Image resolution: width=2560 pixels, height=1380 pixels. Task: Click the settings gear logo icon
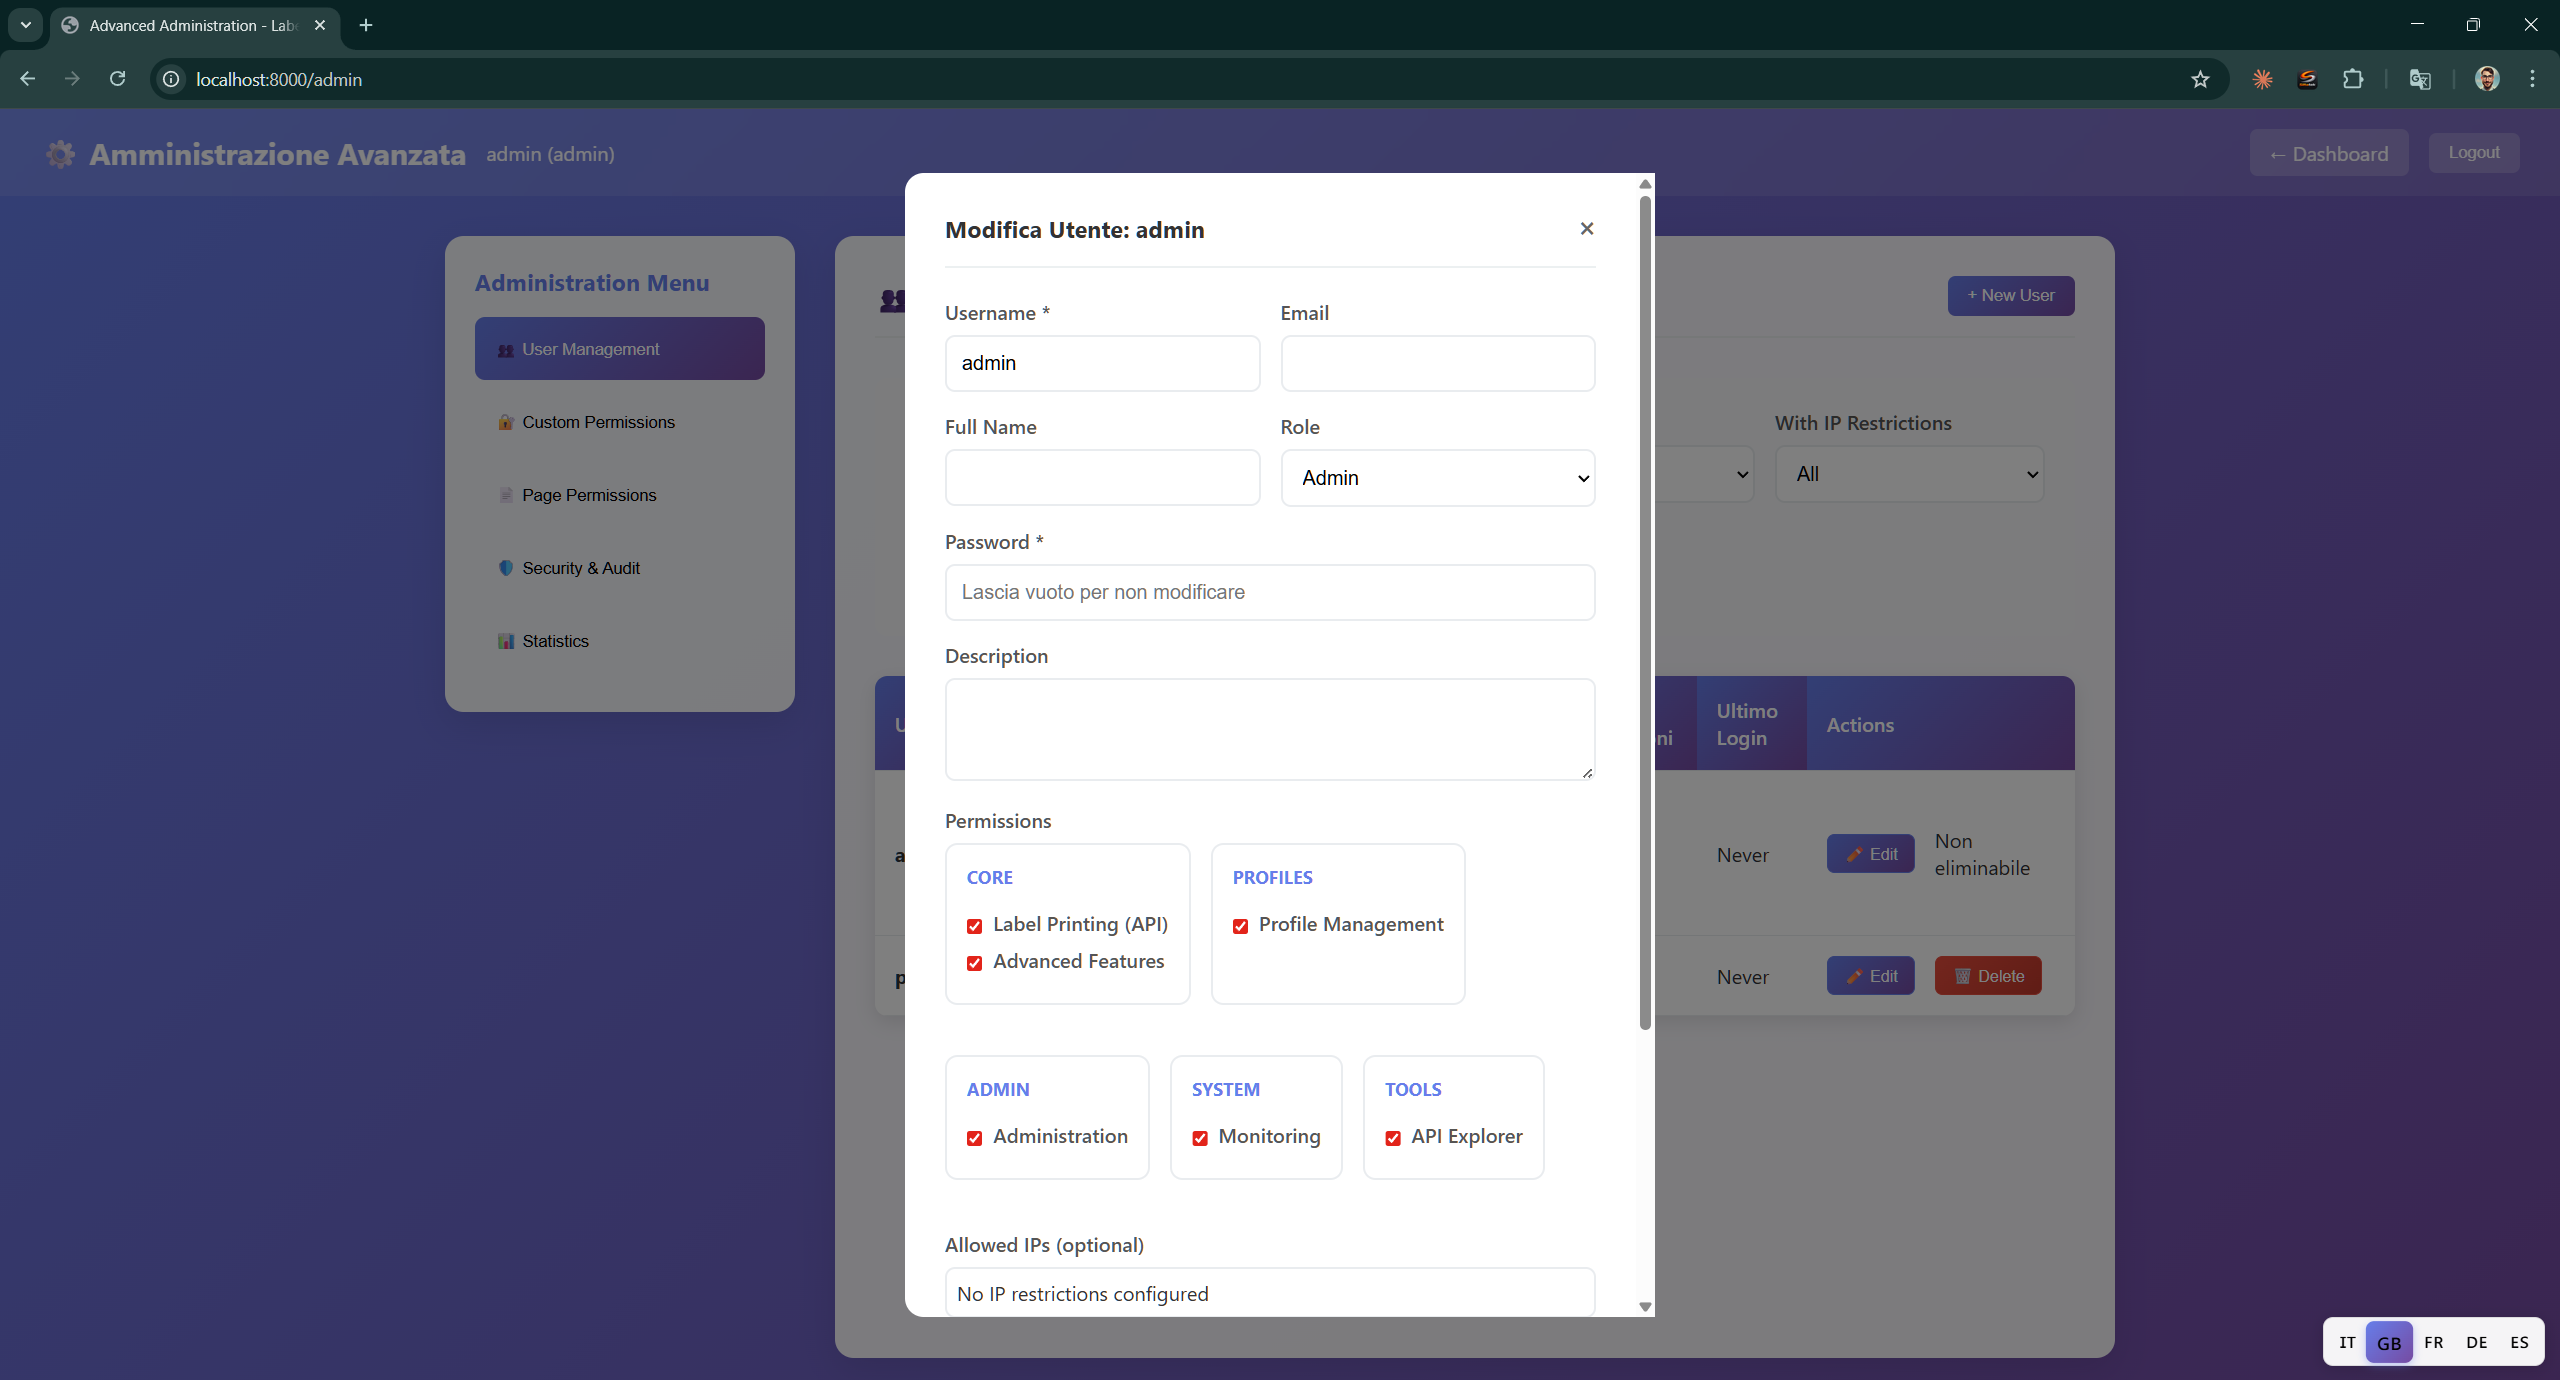click(61, 154)
